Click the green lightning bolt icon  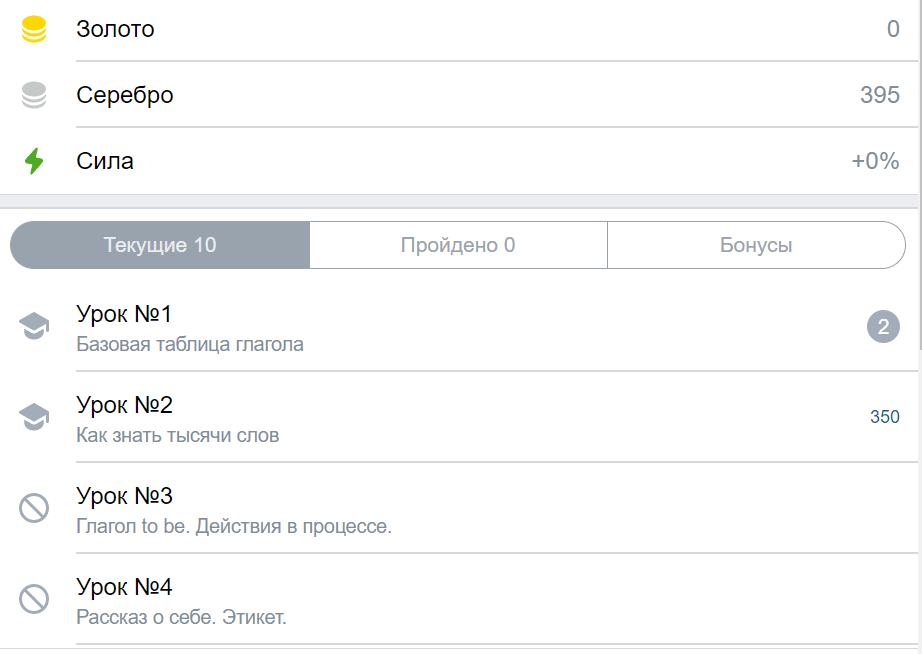click(34, 161)
